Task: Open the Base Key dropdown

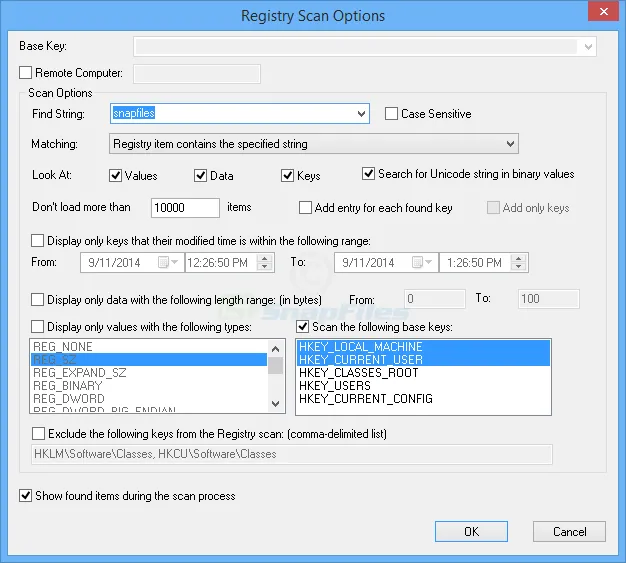Action: [x=588, y=47]
